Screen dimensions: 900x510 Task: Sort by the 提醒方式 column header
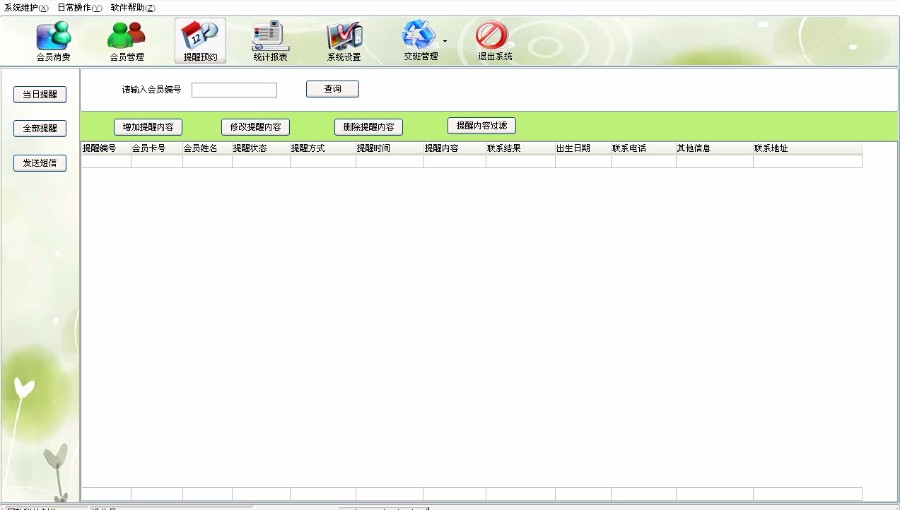[x=323, y=148]
